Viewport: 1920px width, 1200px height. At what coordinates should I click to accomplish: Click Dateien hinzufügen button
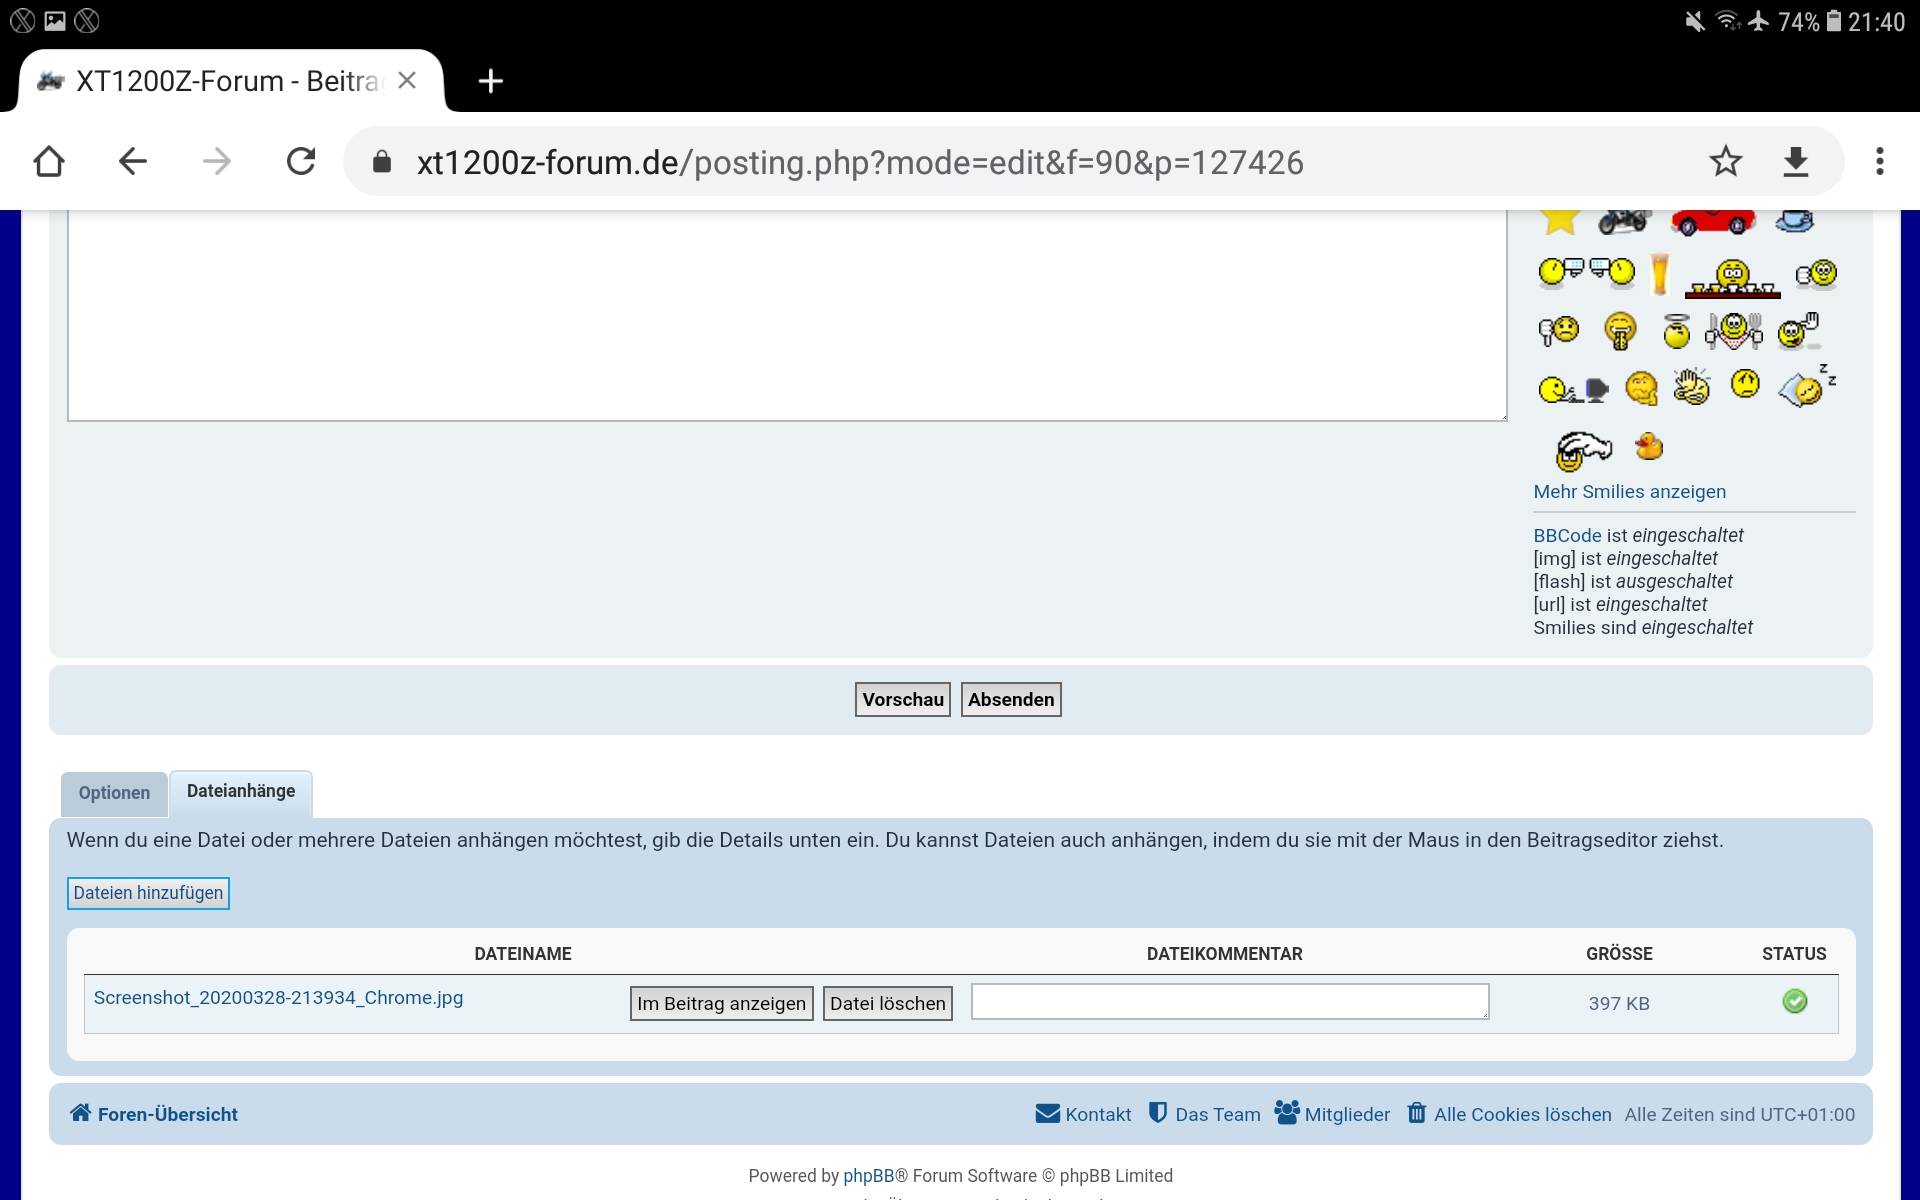pyautogui.click(x=148, y=893)
